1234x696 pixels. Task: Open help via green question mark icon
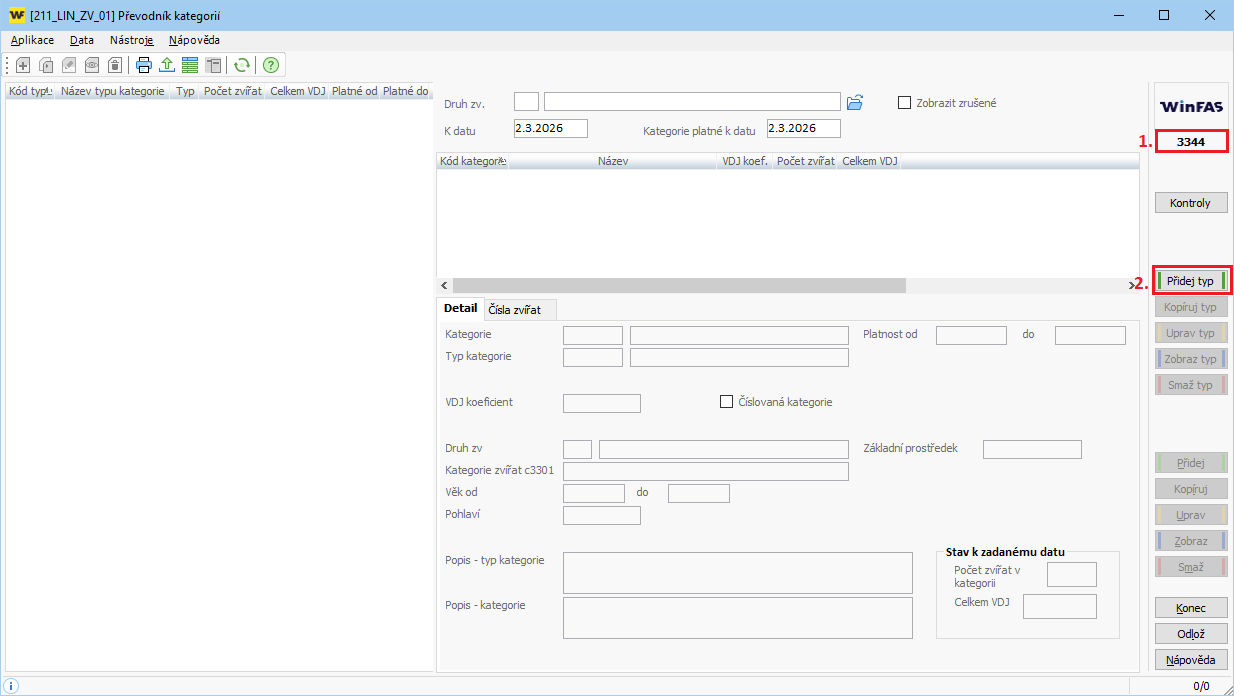270,65
